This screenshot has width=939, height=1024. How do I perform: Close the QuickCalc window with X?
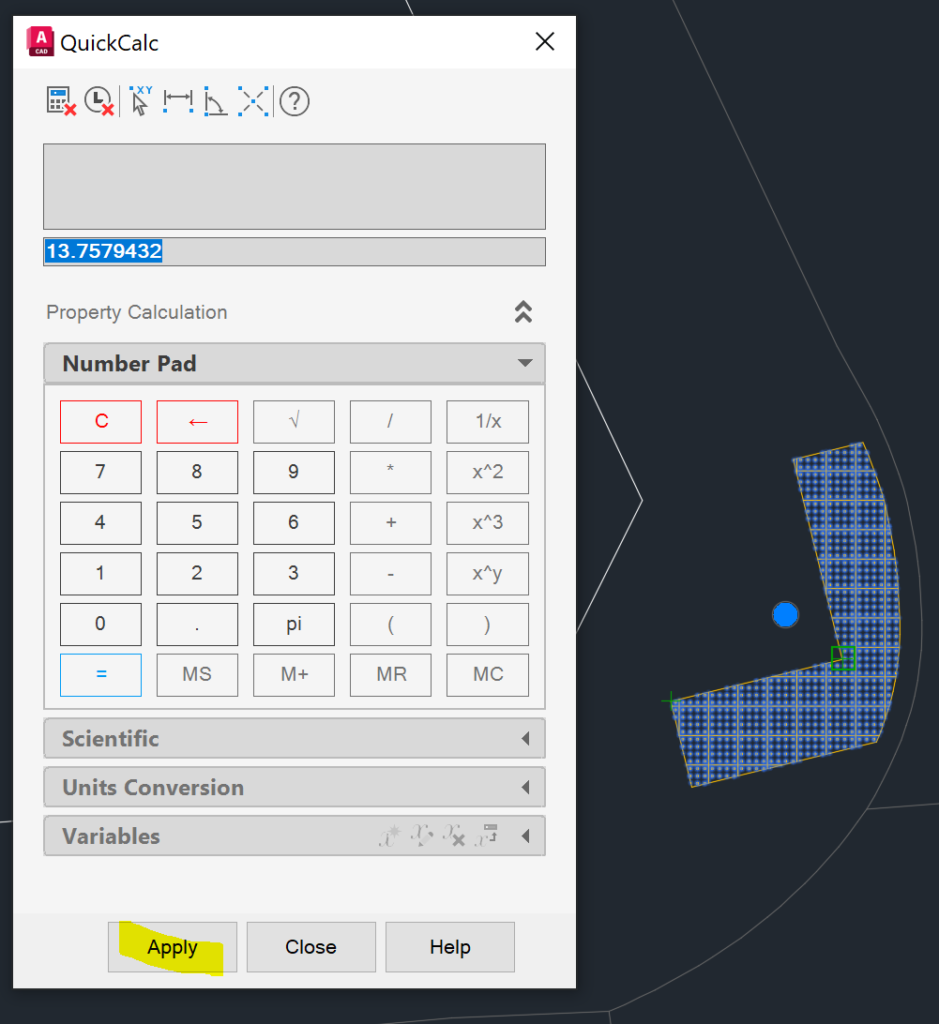(545, 42)
